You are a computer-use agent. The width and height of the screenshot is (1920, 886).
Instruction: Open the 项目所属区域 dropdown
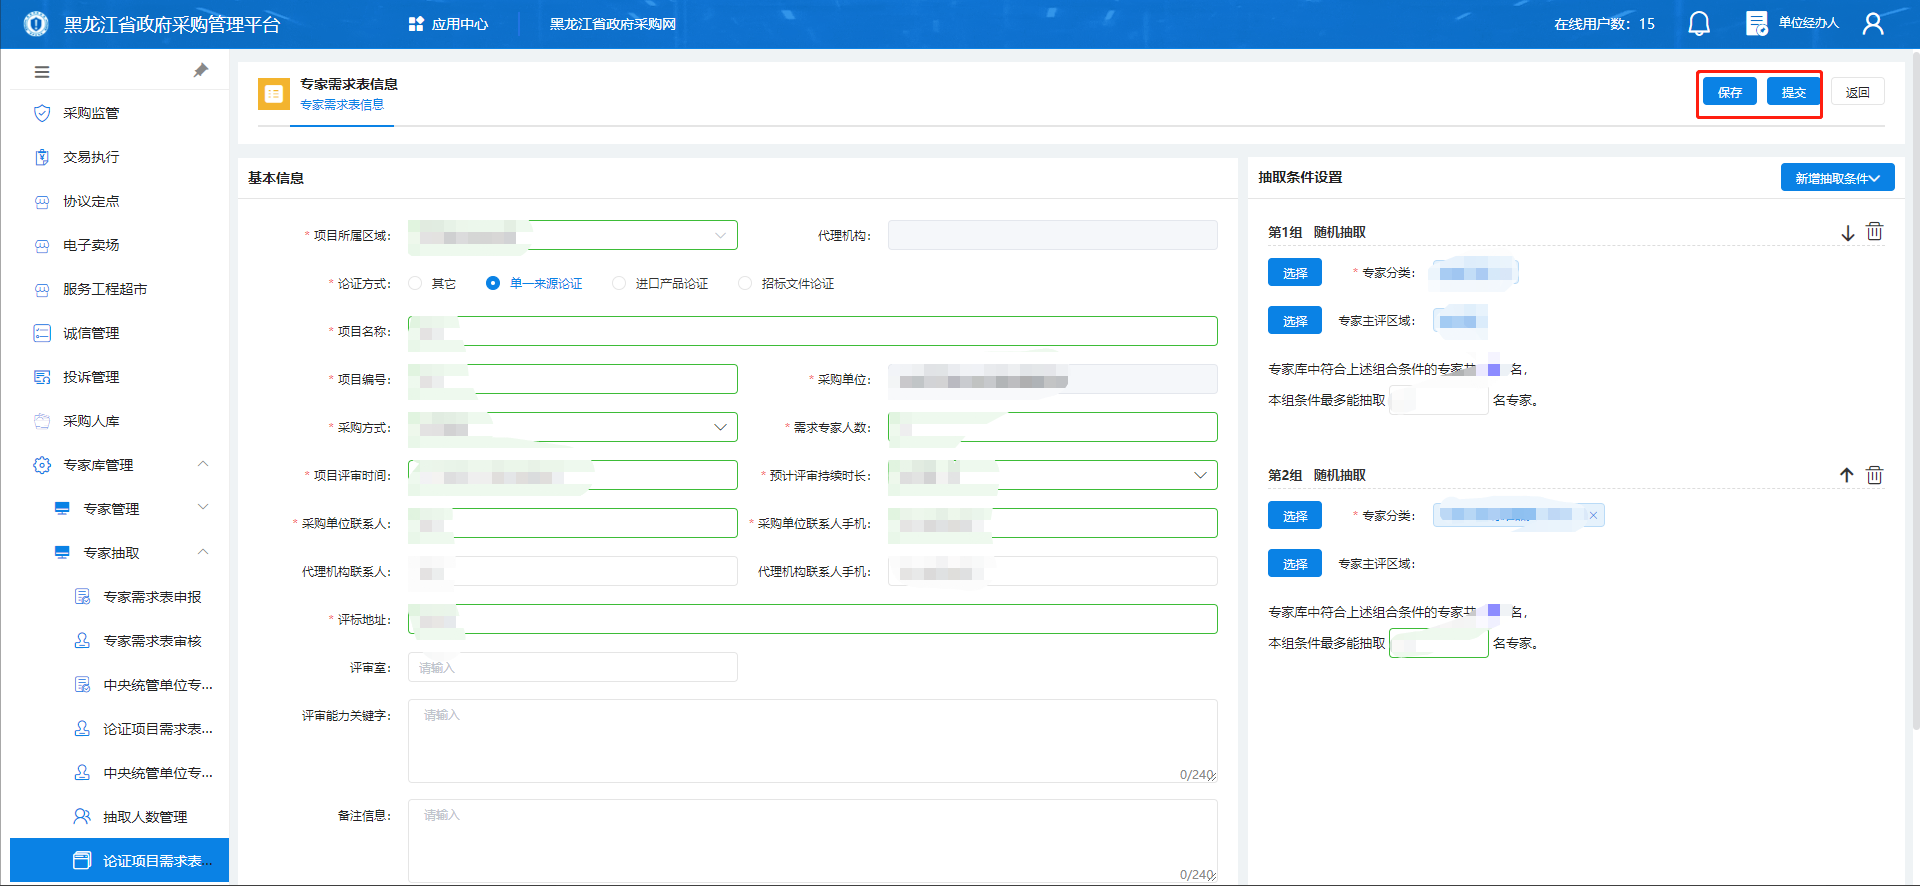click(x=573, y=235)
